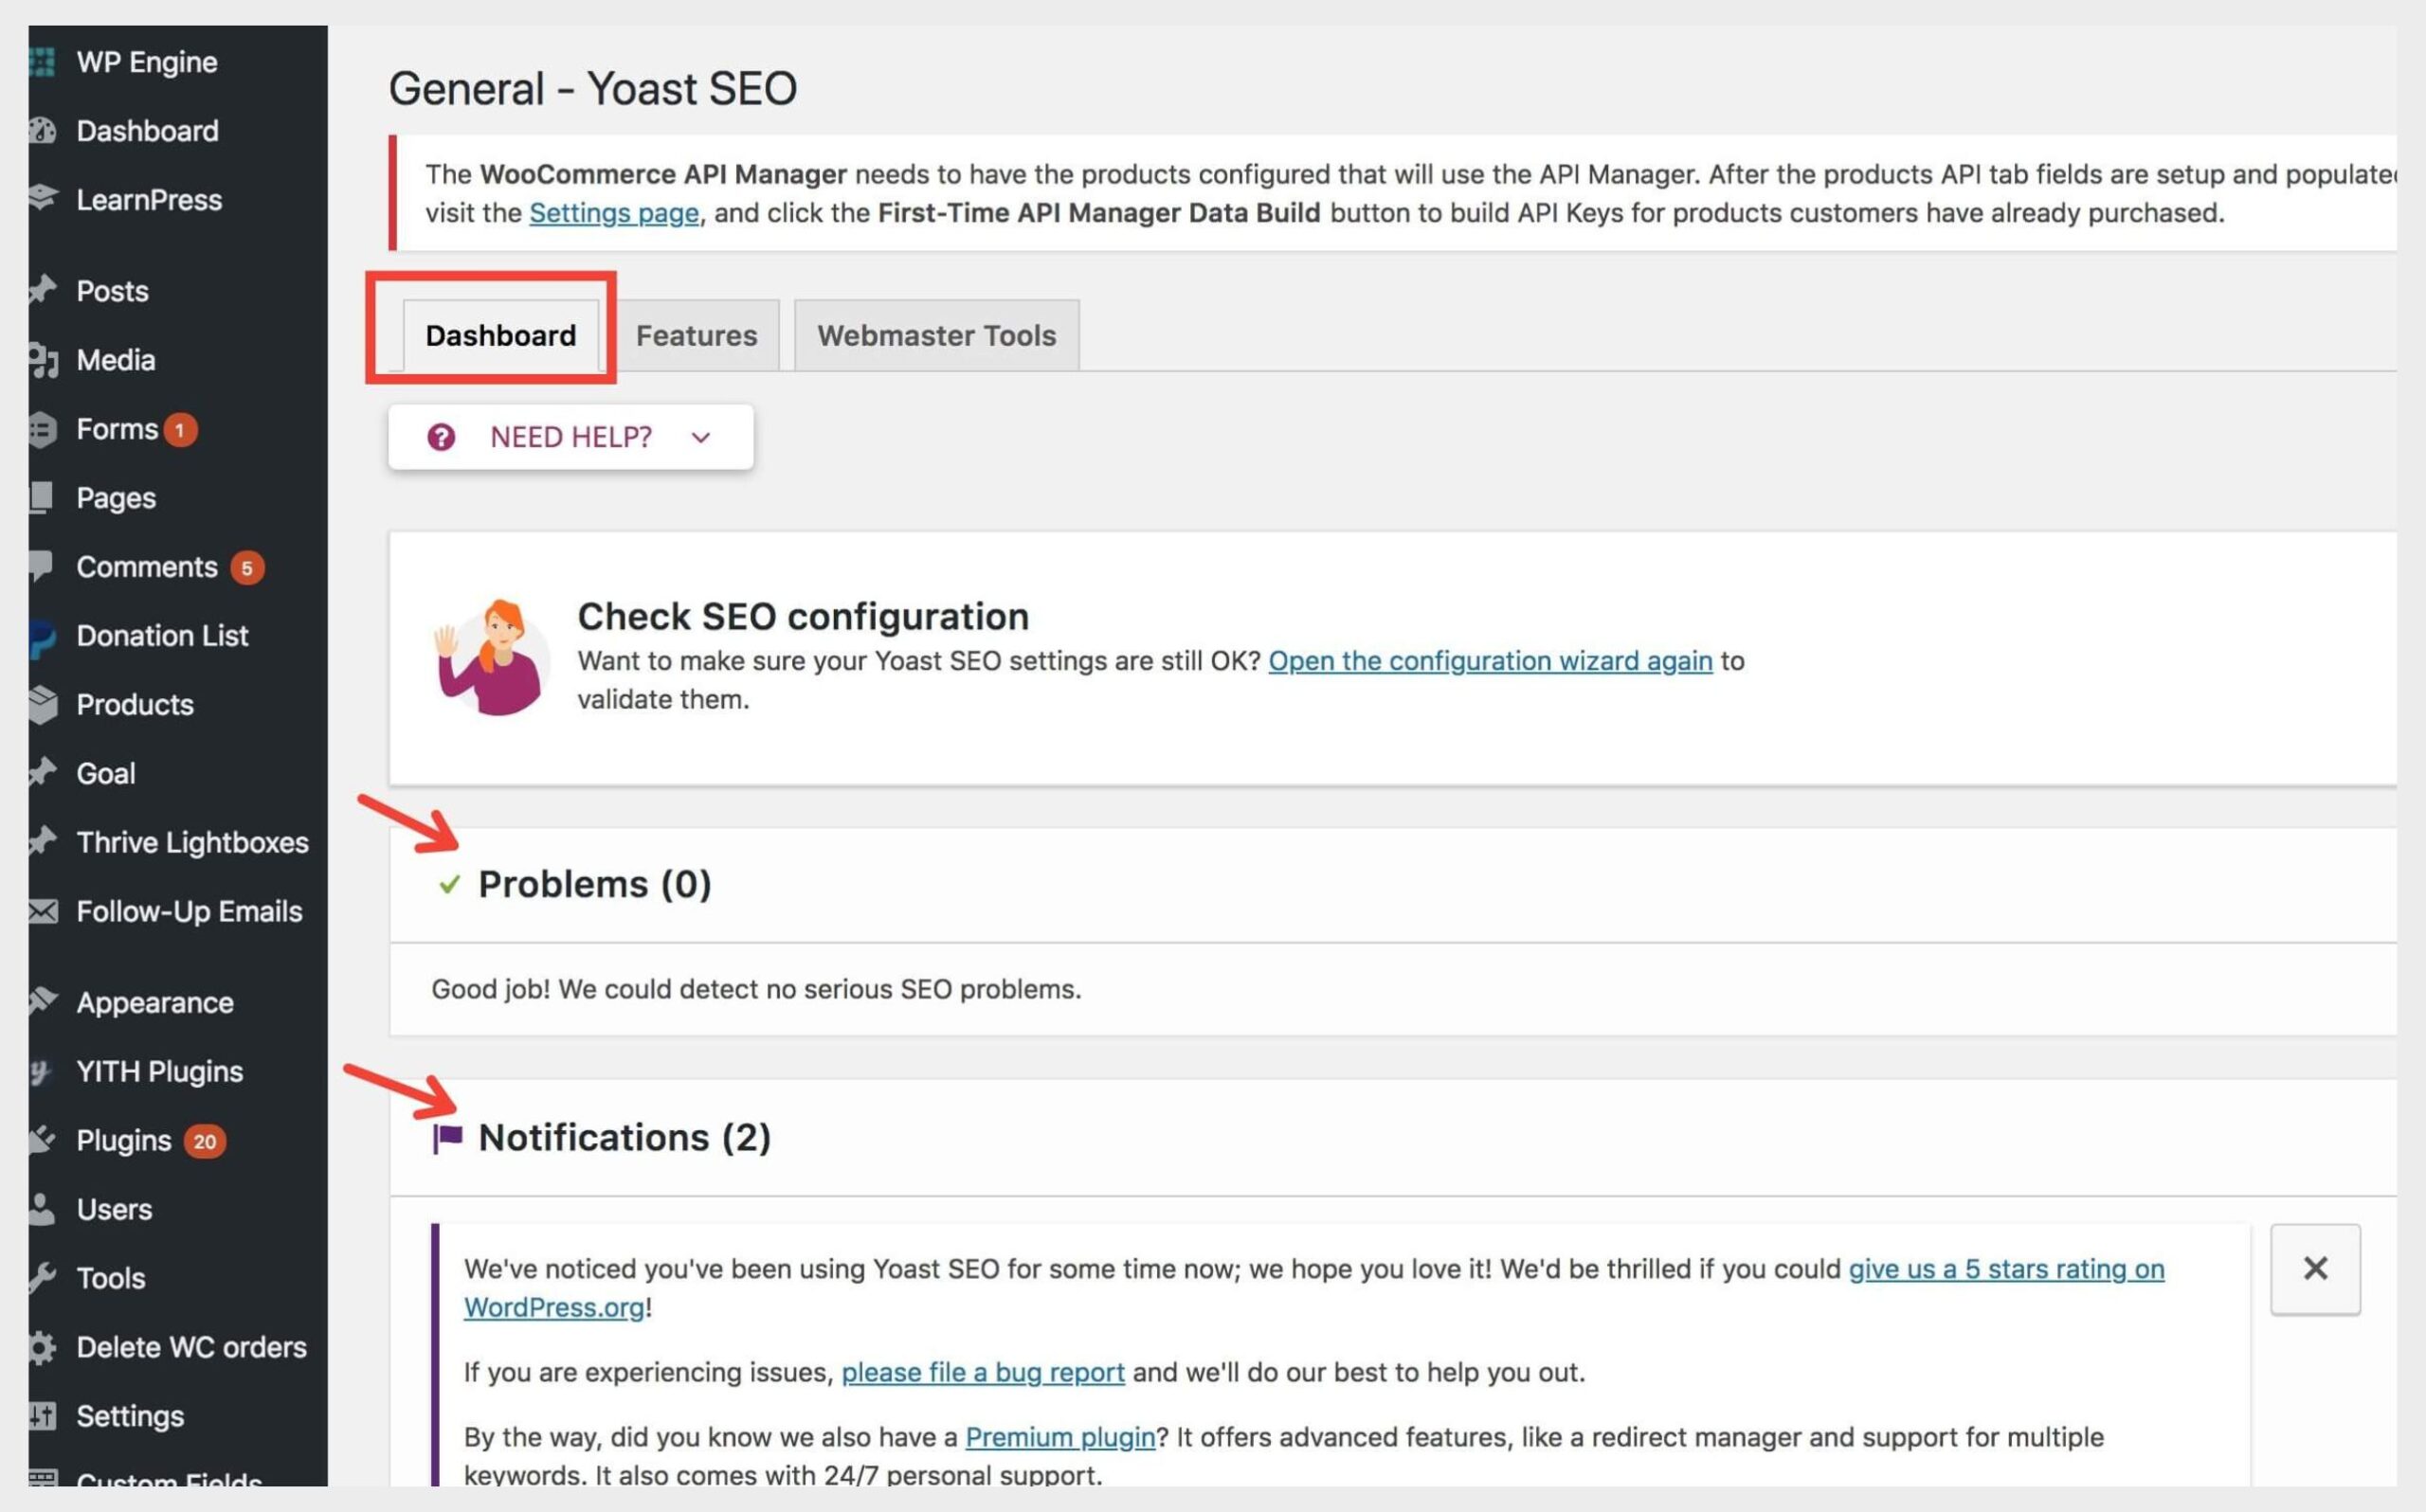The image size is (2426, 1512).
Task: Click the Pages icon in sidebar
Action: point(42,497)
